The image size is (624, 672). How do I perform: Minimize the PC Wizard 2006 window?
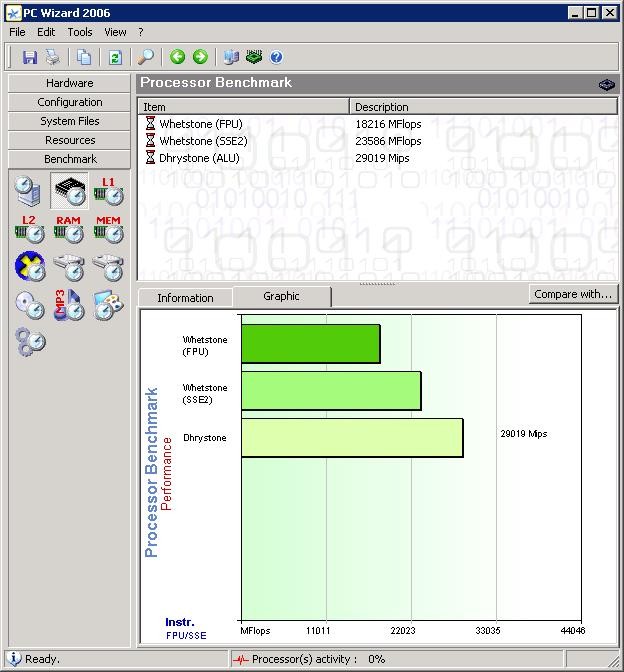(x=575, y=13)
